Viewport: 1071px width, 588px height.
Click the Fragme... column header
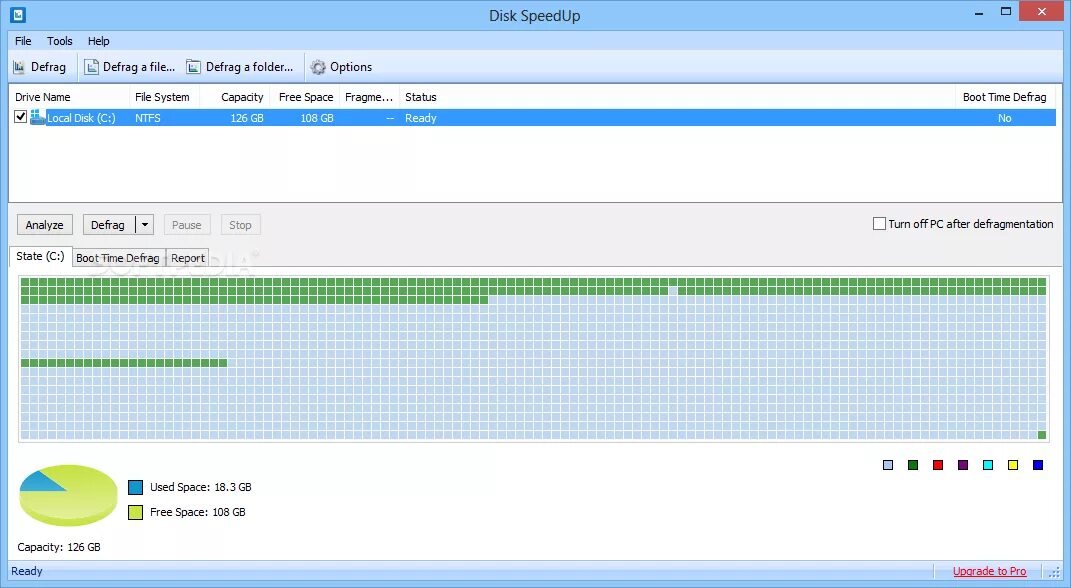pos(369,97)
